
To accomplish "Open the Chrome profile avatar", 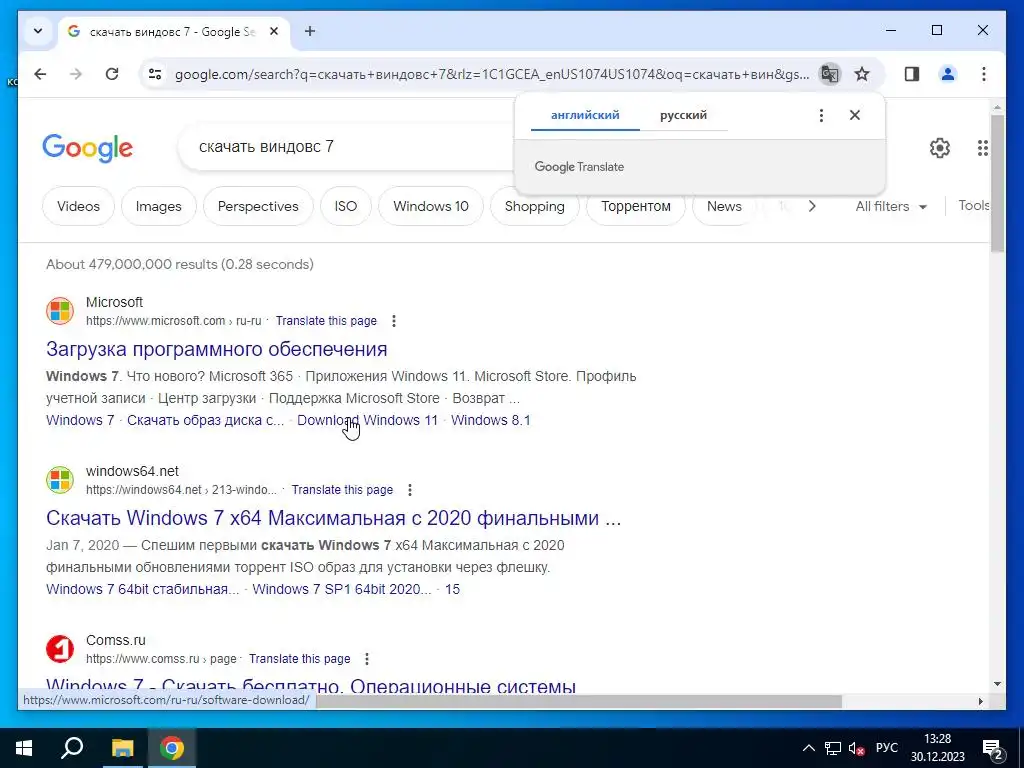I will [948, 74].
